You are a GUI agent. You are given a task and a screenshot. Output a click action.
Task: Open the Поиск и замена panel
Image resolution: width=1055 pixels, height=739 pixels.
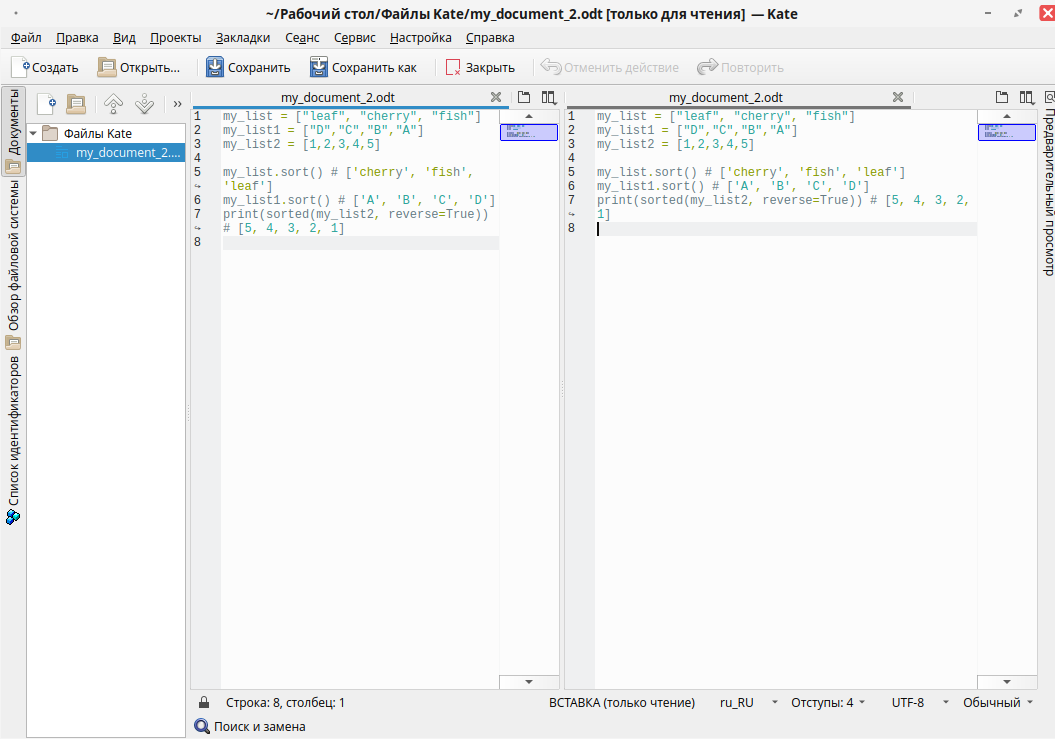(x=250, y=726)
